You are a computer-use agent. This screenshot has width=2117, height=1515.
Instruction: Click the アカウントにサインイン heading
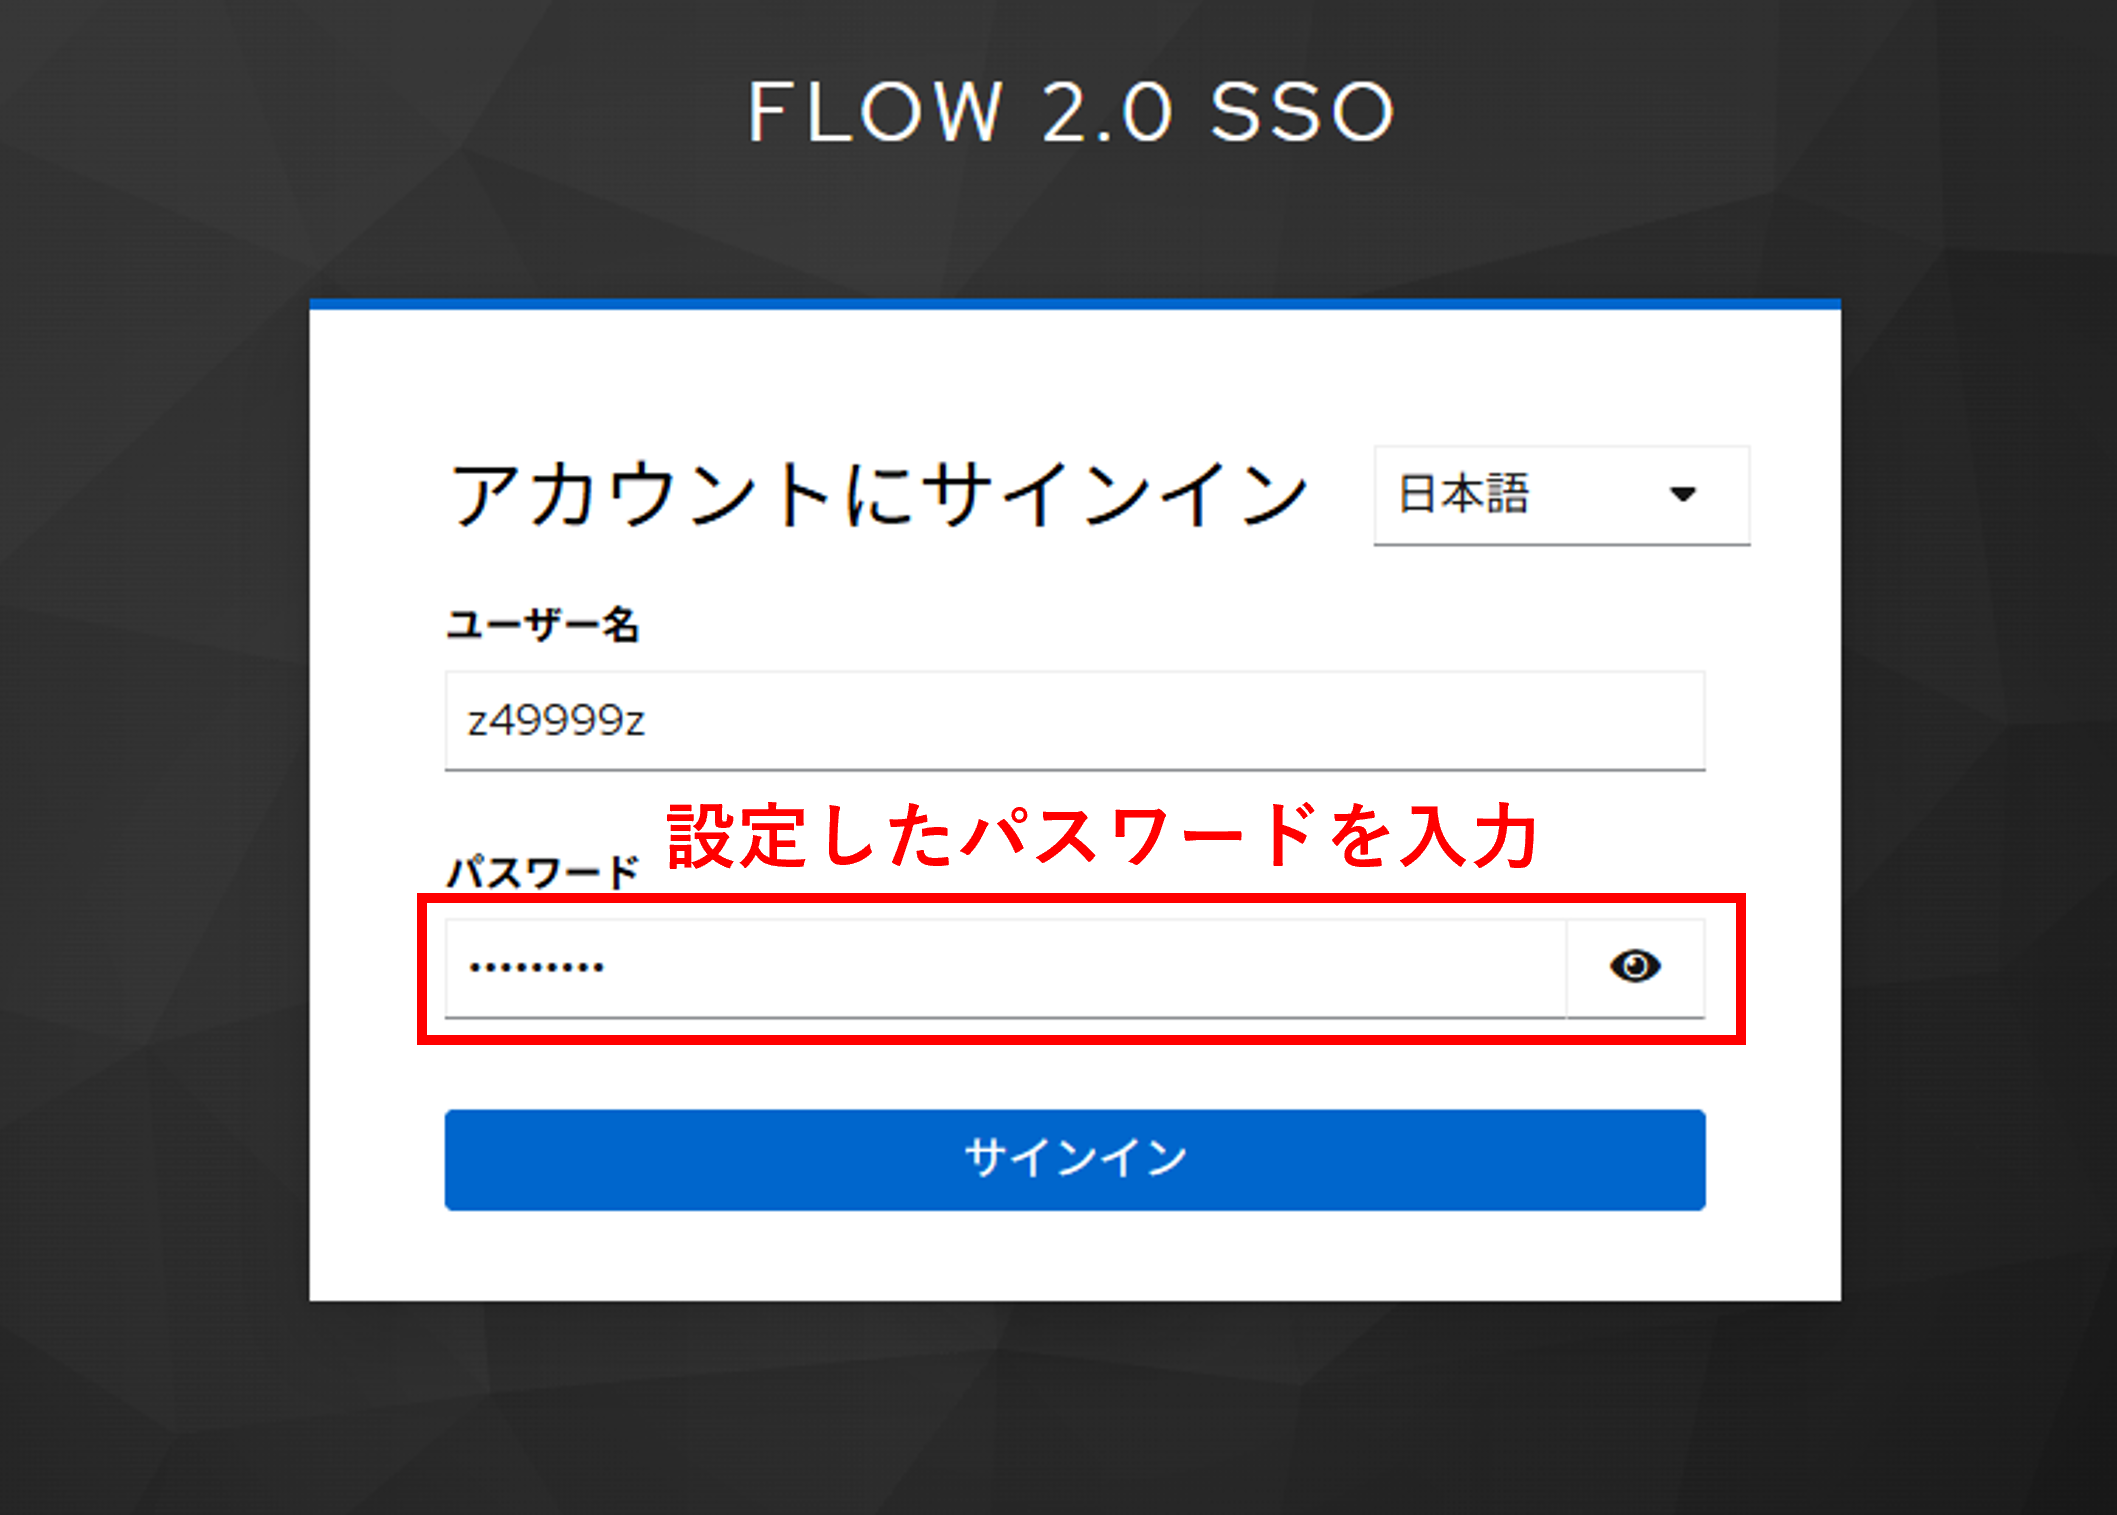tap(879, 494)
